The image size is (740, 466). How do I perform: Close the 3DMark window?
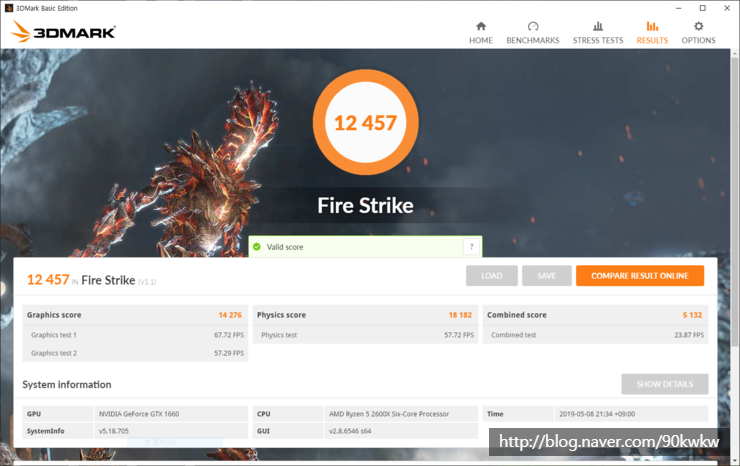click(727, 8)
